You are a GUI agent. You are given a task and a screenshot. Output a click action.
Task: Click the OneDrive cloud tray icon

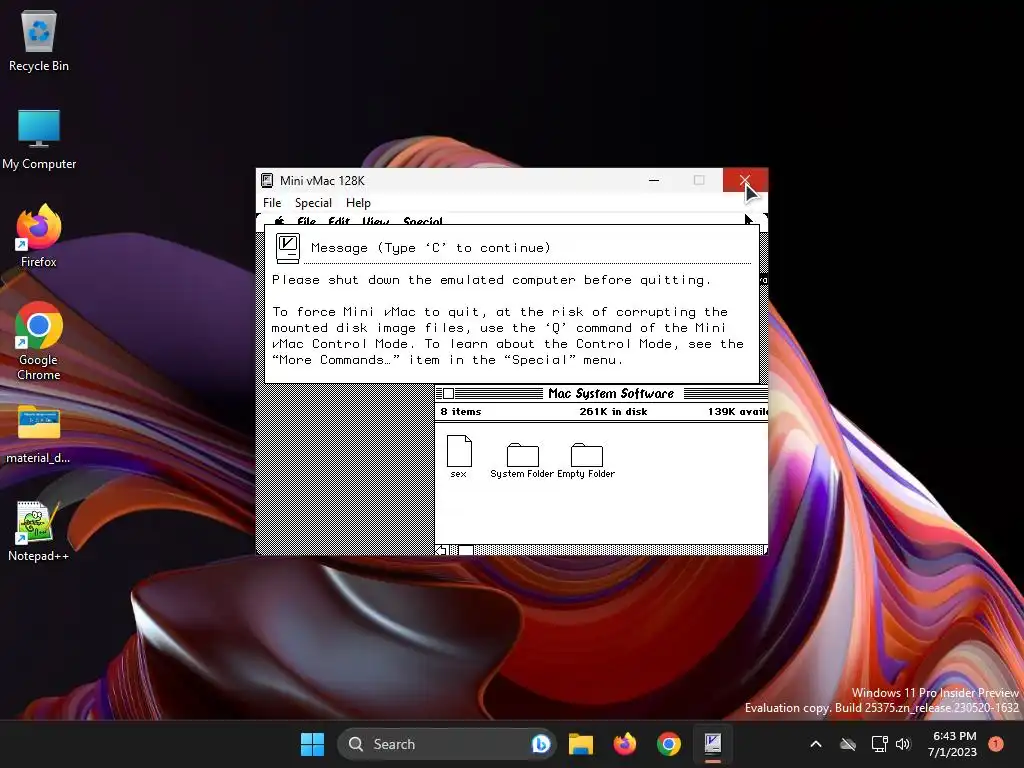tap(848, 744)
